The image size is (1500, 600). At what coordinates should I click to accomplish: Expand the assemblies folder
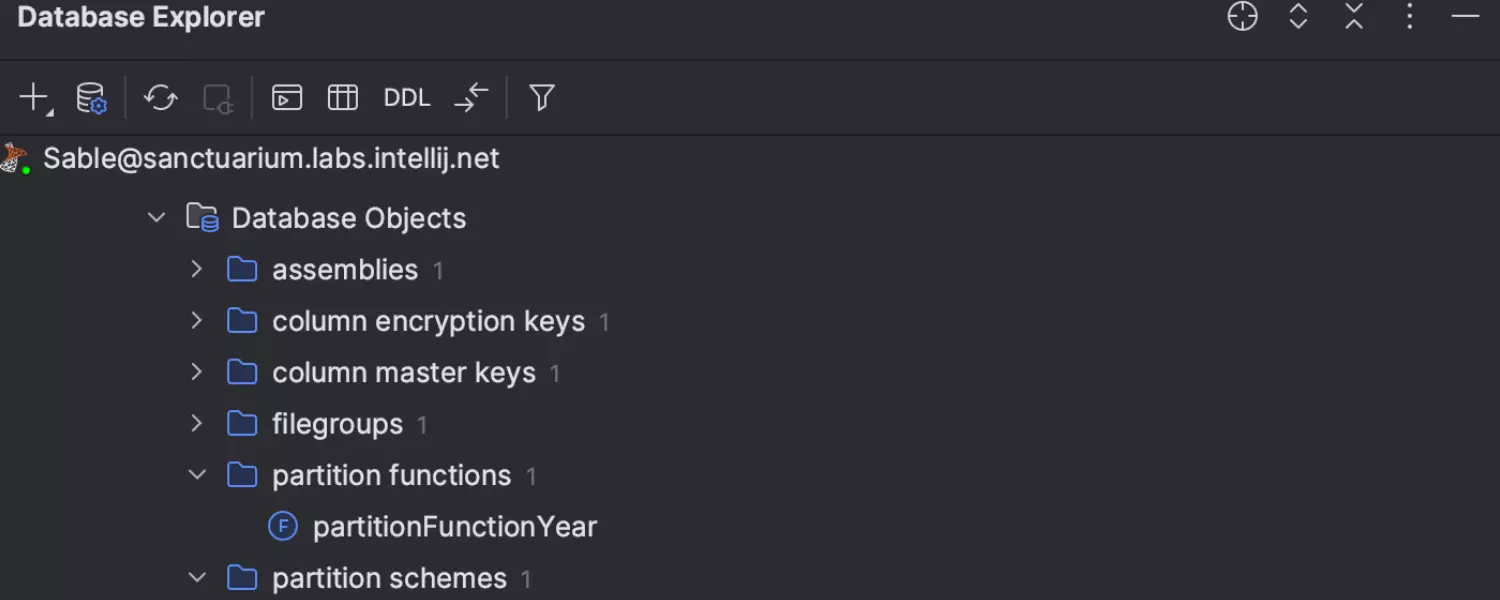(x=197, y=269)
